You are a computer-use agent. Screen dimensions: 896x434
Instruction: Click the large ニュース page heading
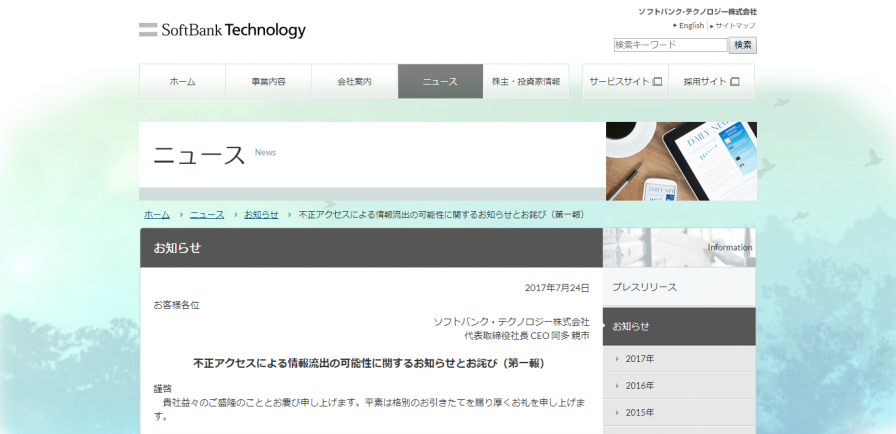click(x=199, y=155)
